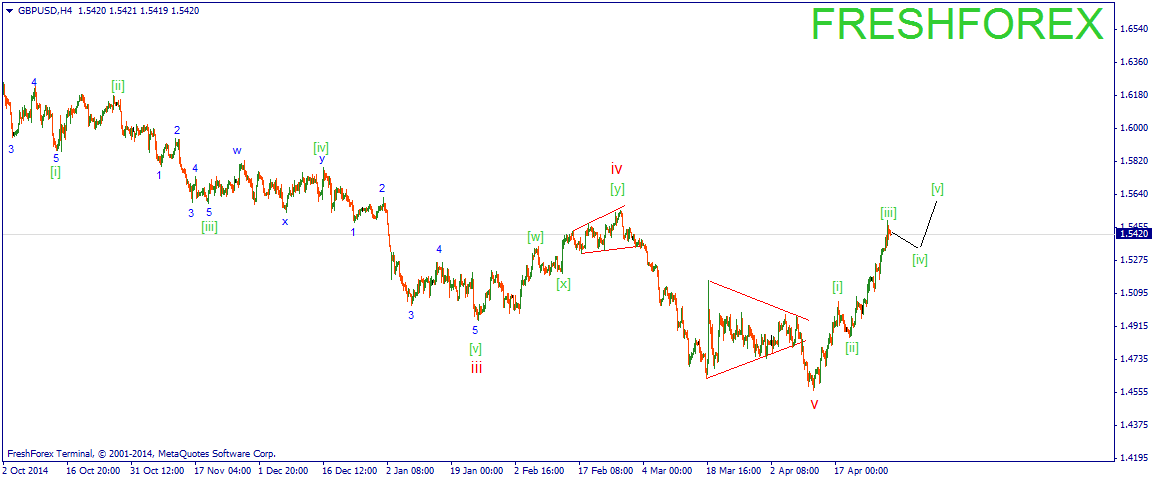The height and width of the screenshot is (479, 1154).
Task: Click the 1.6540 price scale label
Action: tap(1132, 29)
